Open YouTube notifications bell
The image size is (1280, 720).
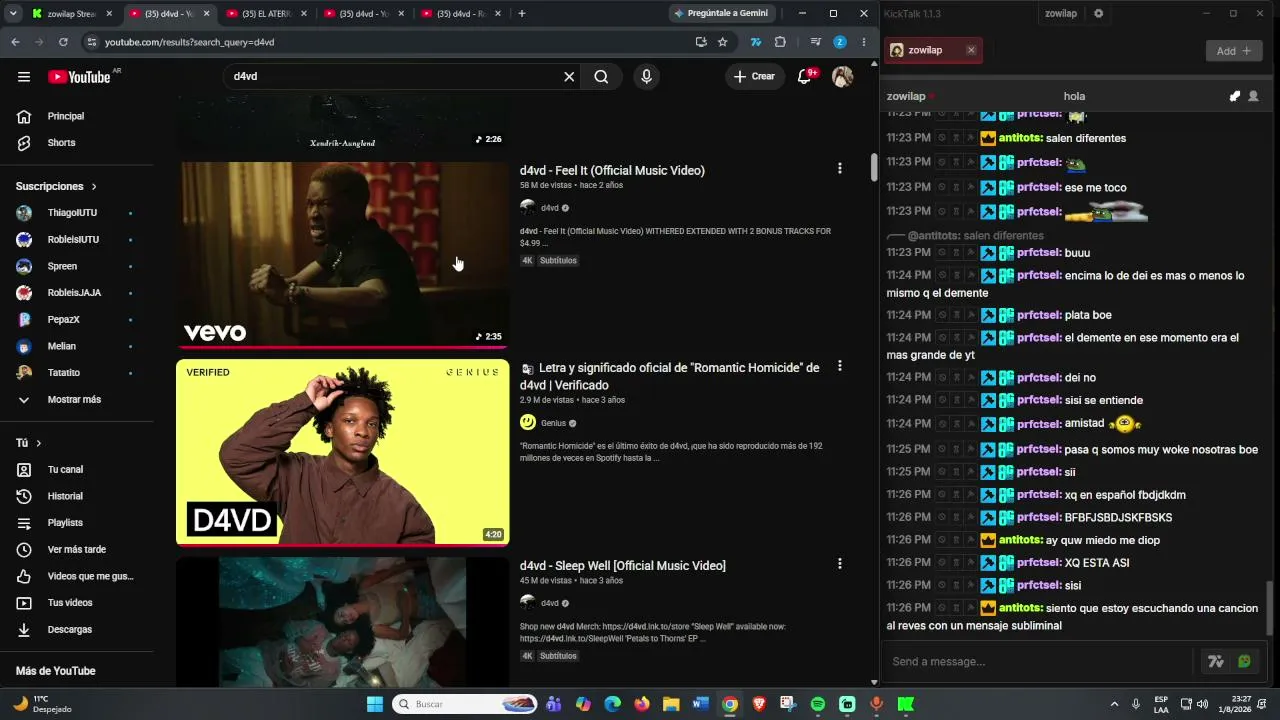tap(805, 77)
